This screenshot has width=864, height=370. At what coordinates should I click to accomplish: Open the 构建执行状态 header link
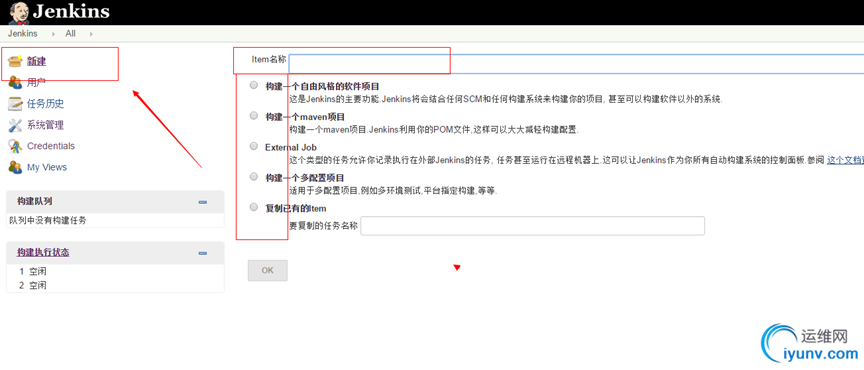click(x=43, y=253)
